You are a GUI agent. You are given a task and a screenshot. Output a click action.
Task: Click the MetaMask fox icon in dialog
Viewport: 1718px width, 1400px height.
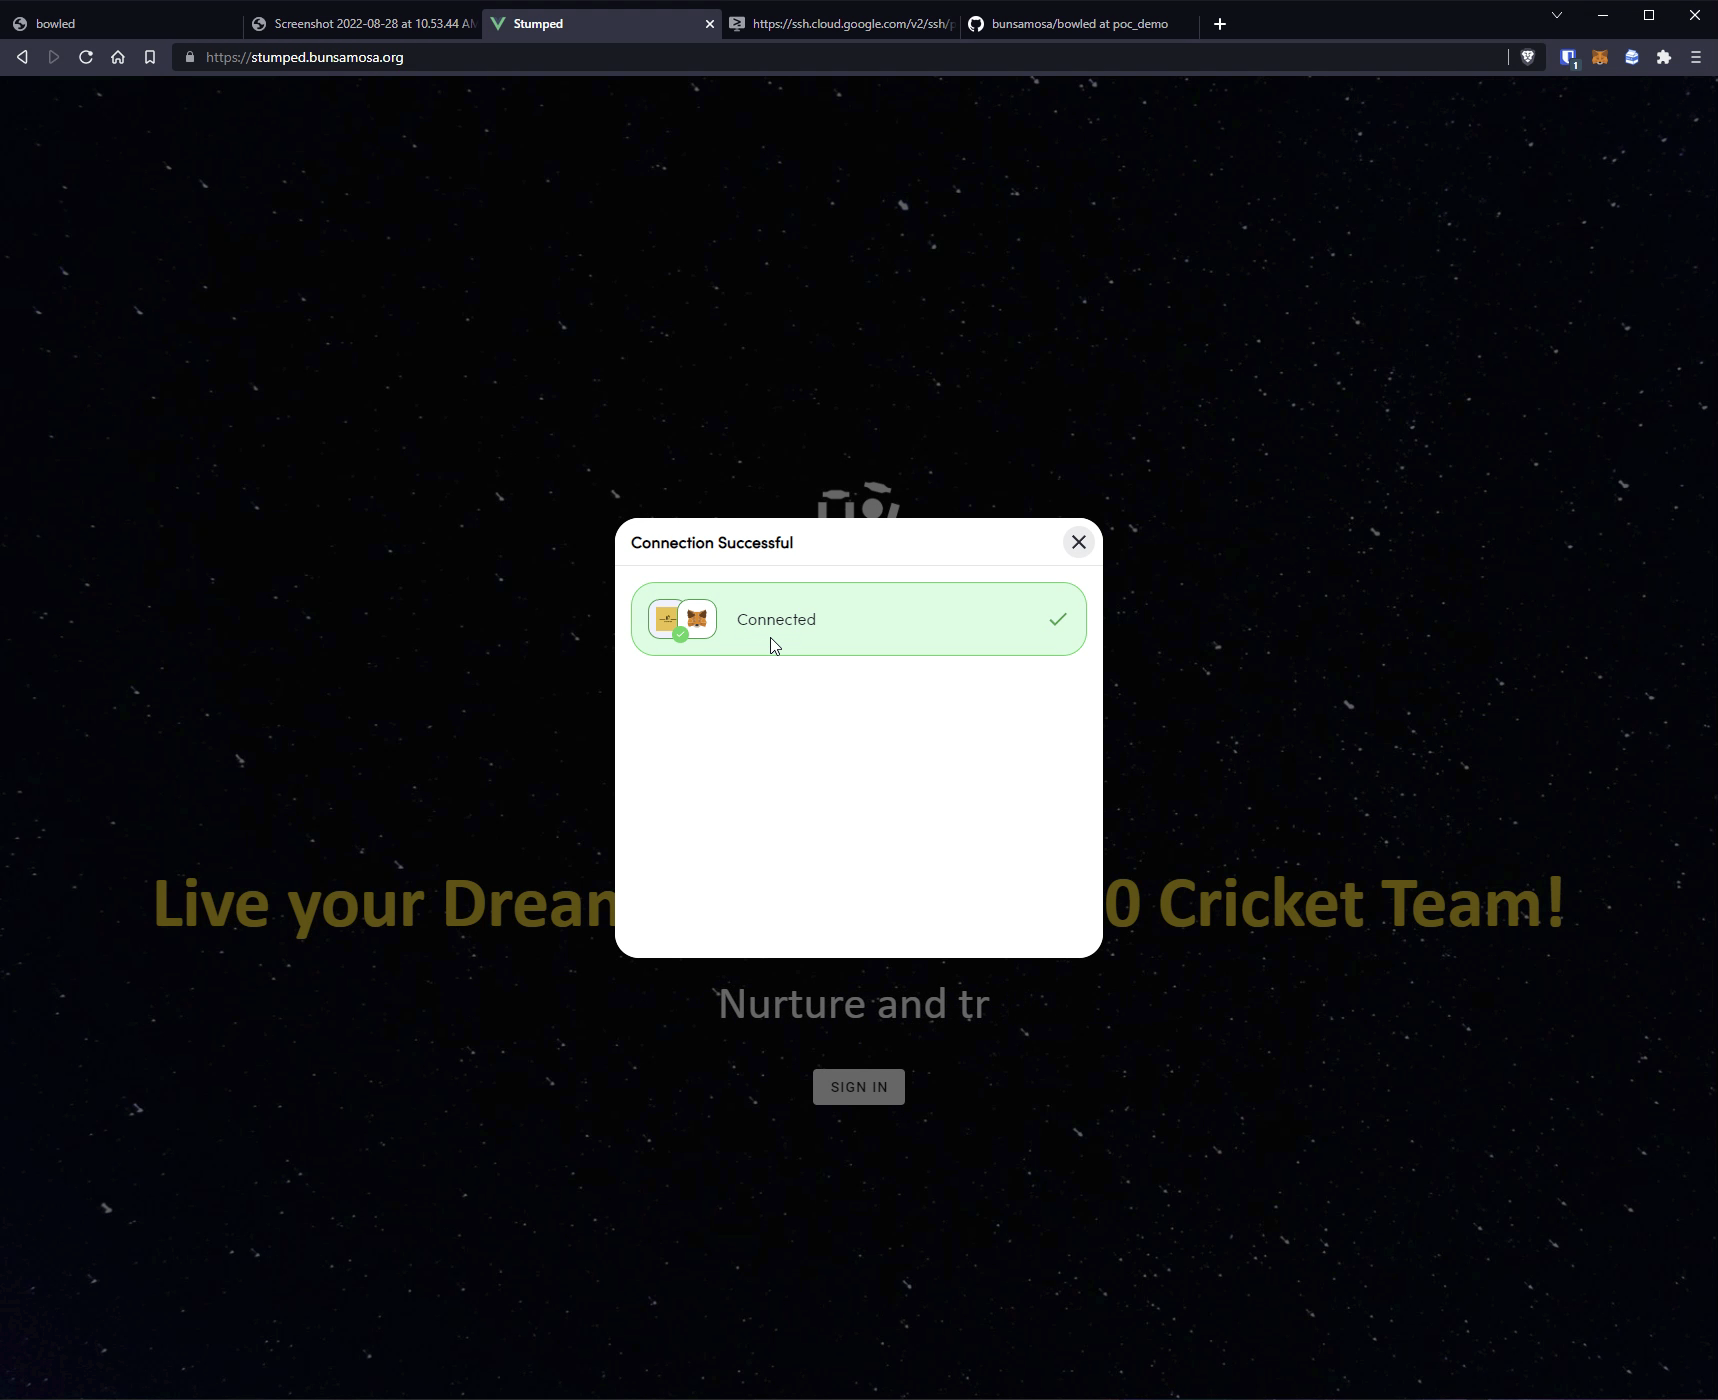[697, 619]
